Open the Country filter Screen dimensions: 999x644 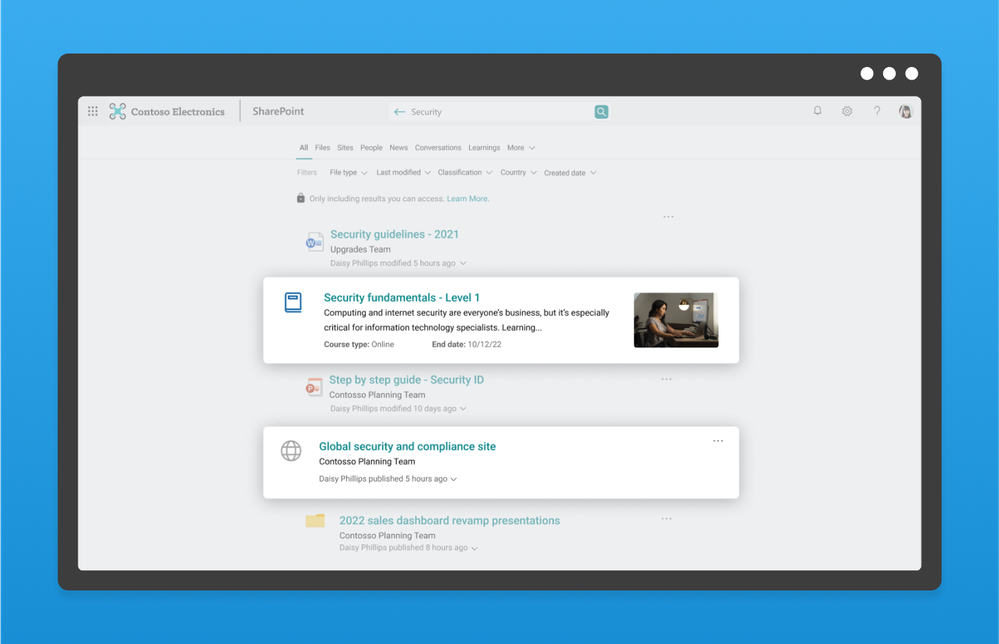pyautogui.click(x=519, y=173)
